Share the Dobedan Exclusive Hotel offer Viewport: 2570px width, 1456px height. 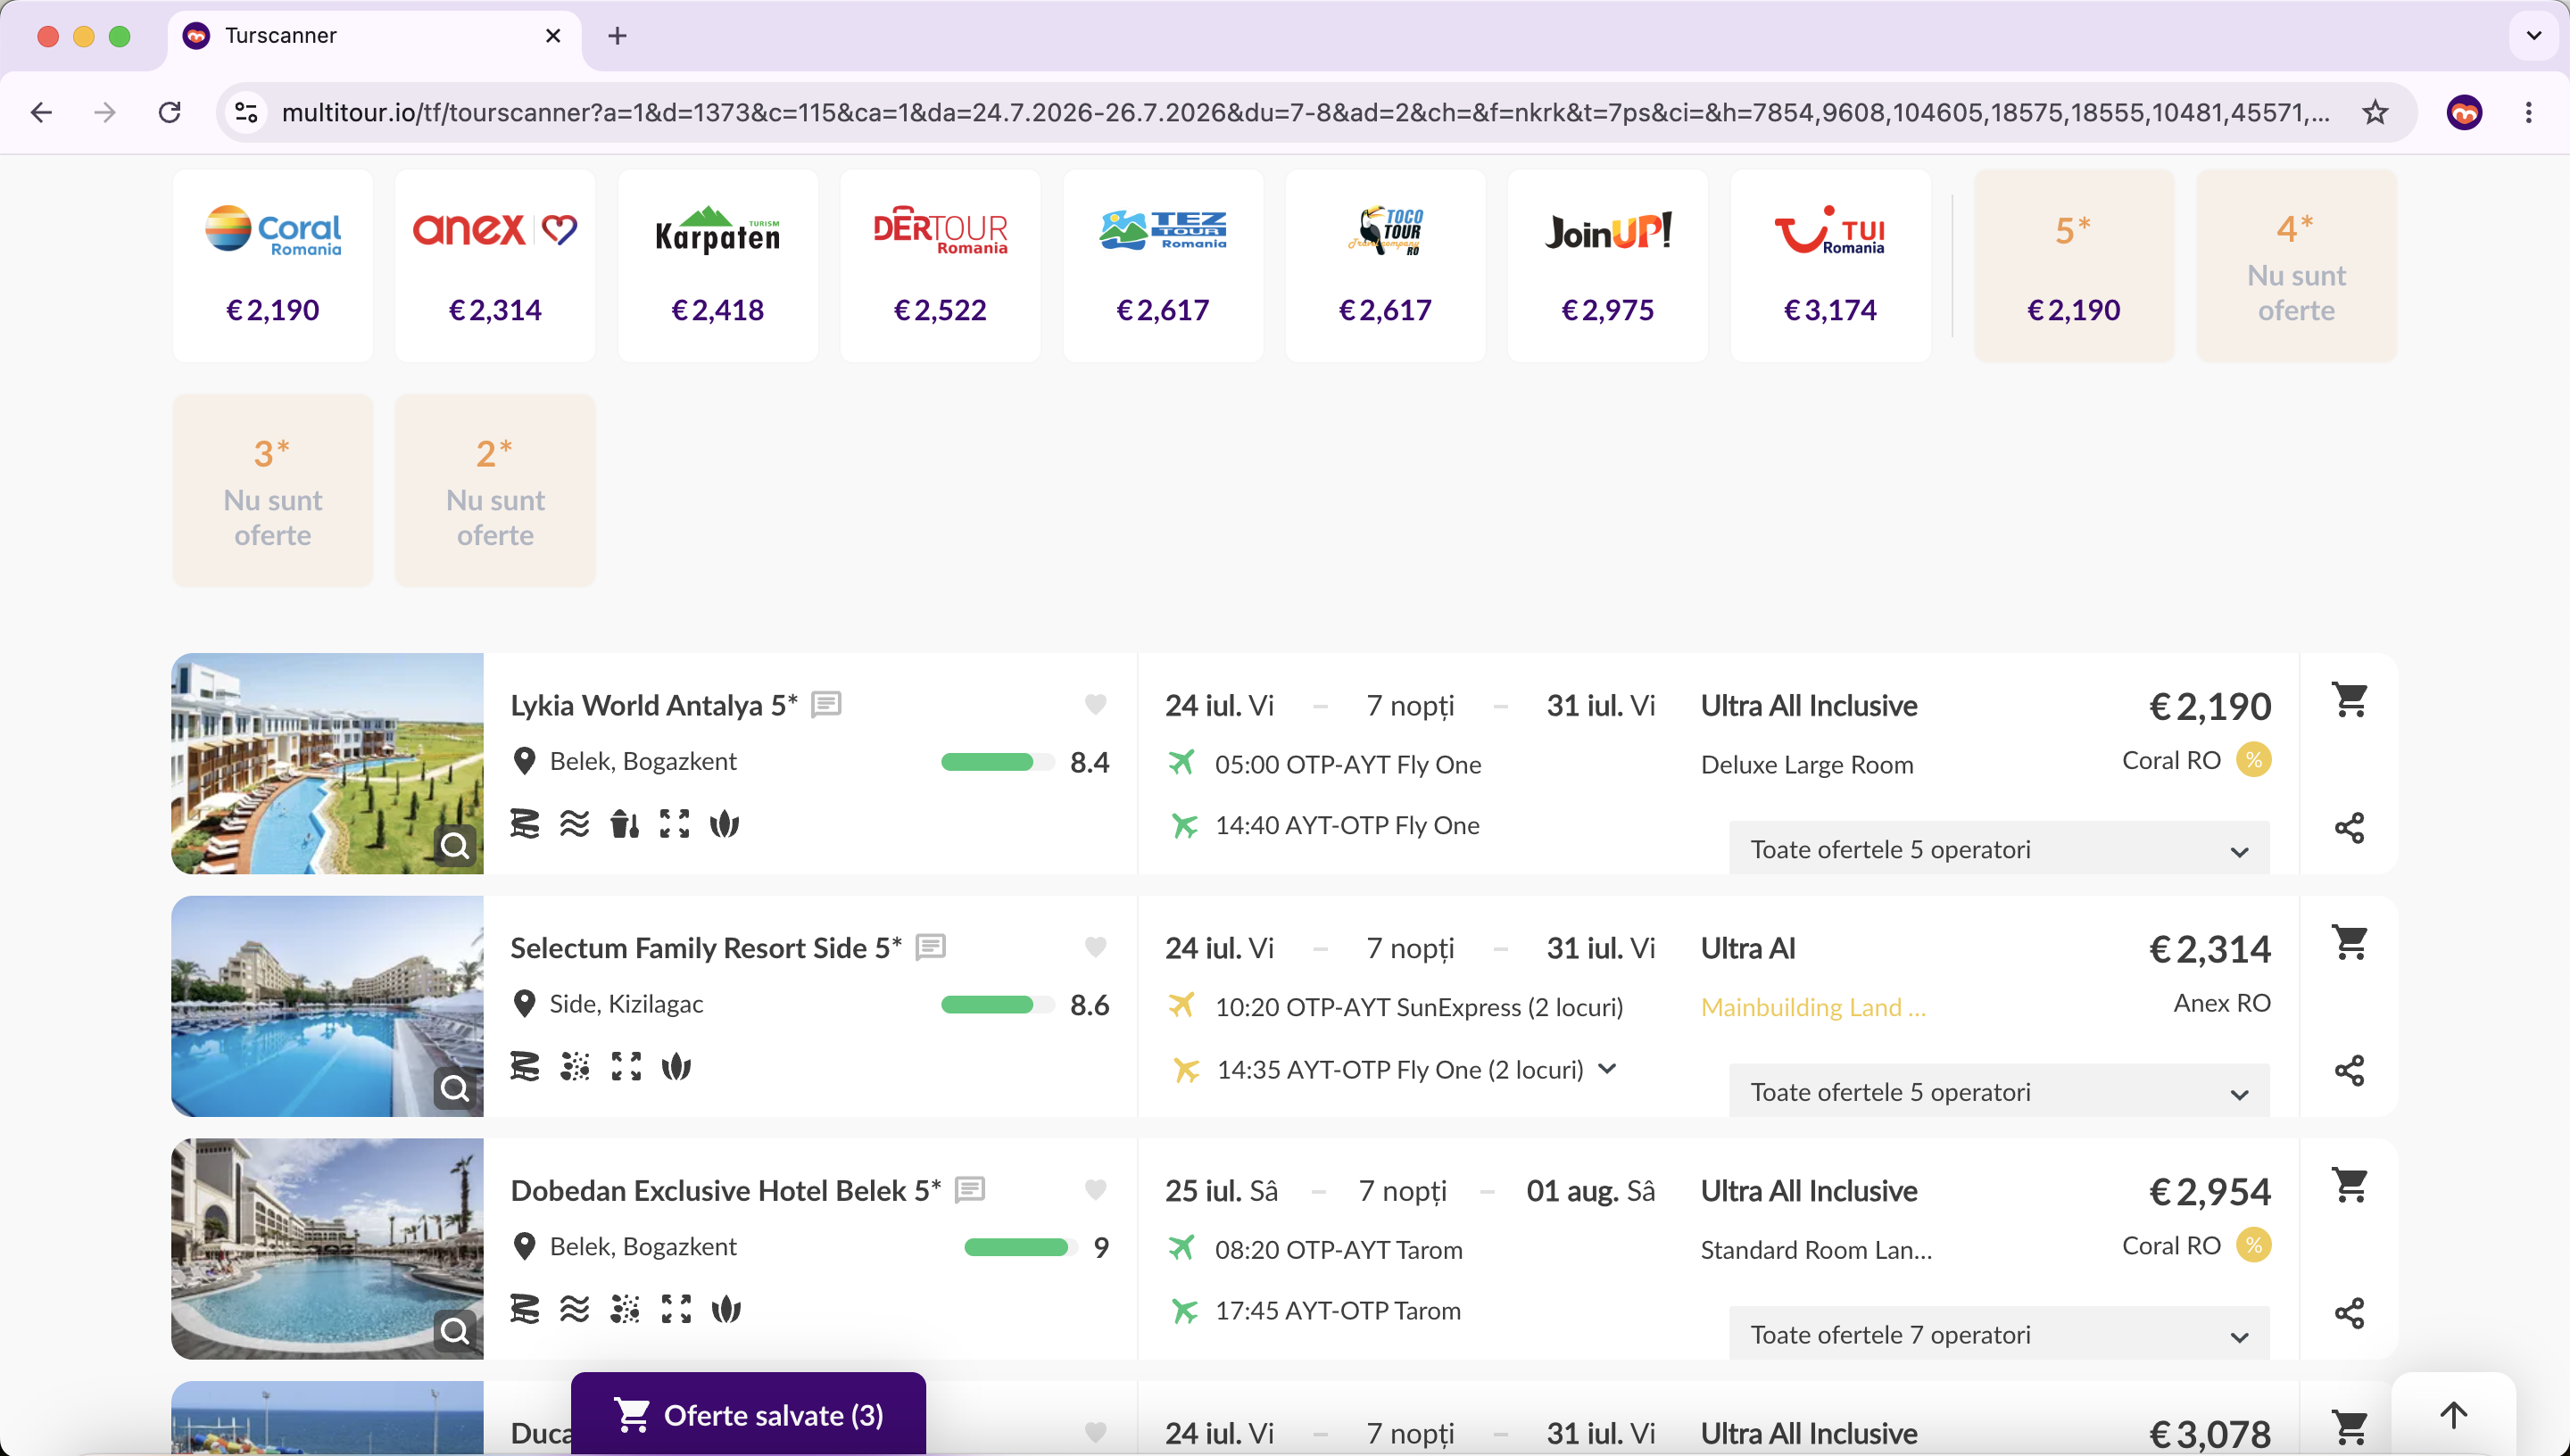2349,1313
